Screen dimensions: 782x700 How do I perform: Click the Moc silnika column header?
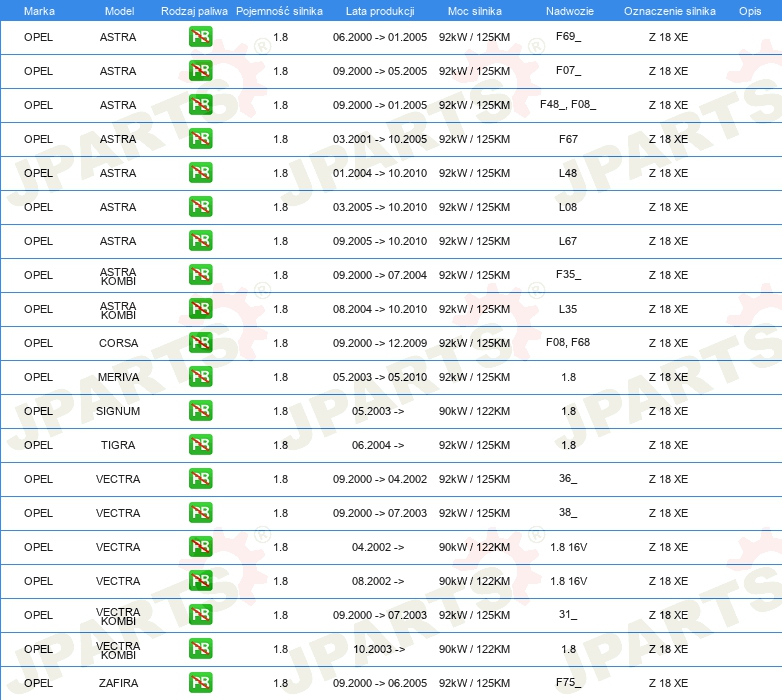click(x=474, y=11)
